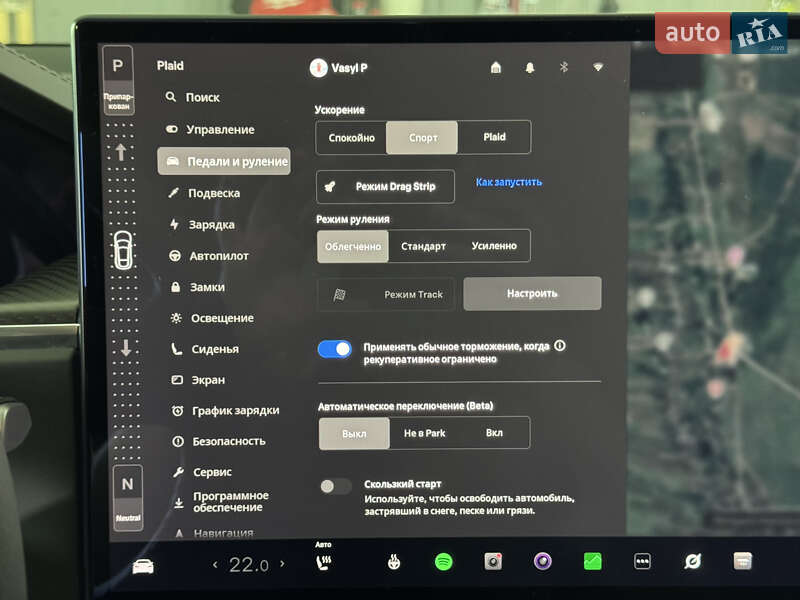The width and height of the screenshot is (800, 600).
Task: Set automatic shifting to Не в Park
Action: coord(424,433)
